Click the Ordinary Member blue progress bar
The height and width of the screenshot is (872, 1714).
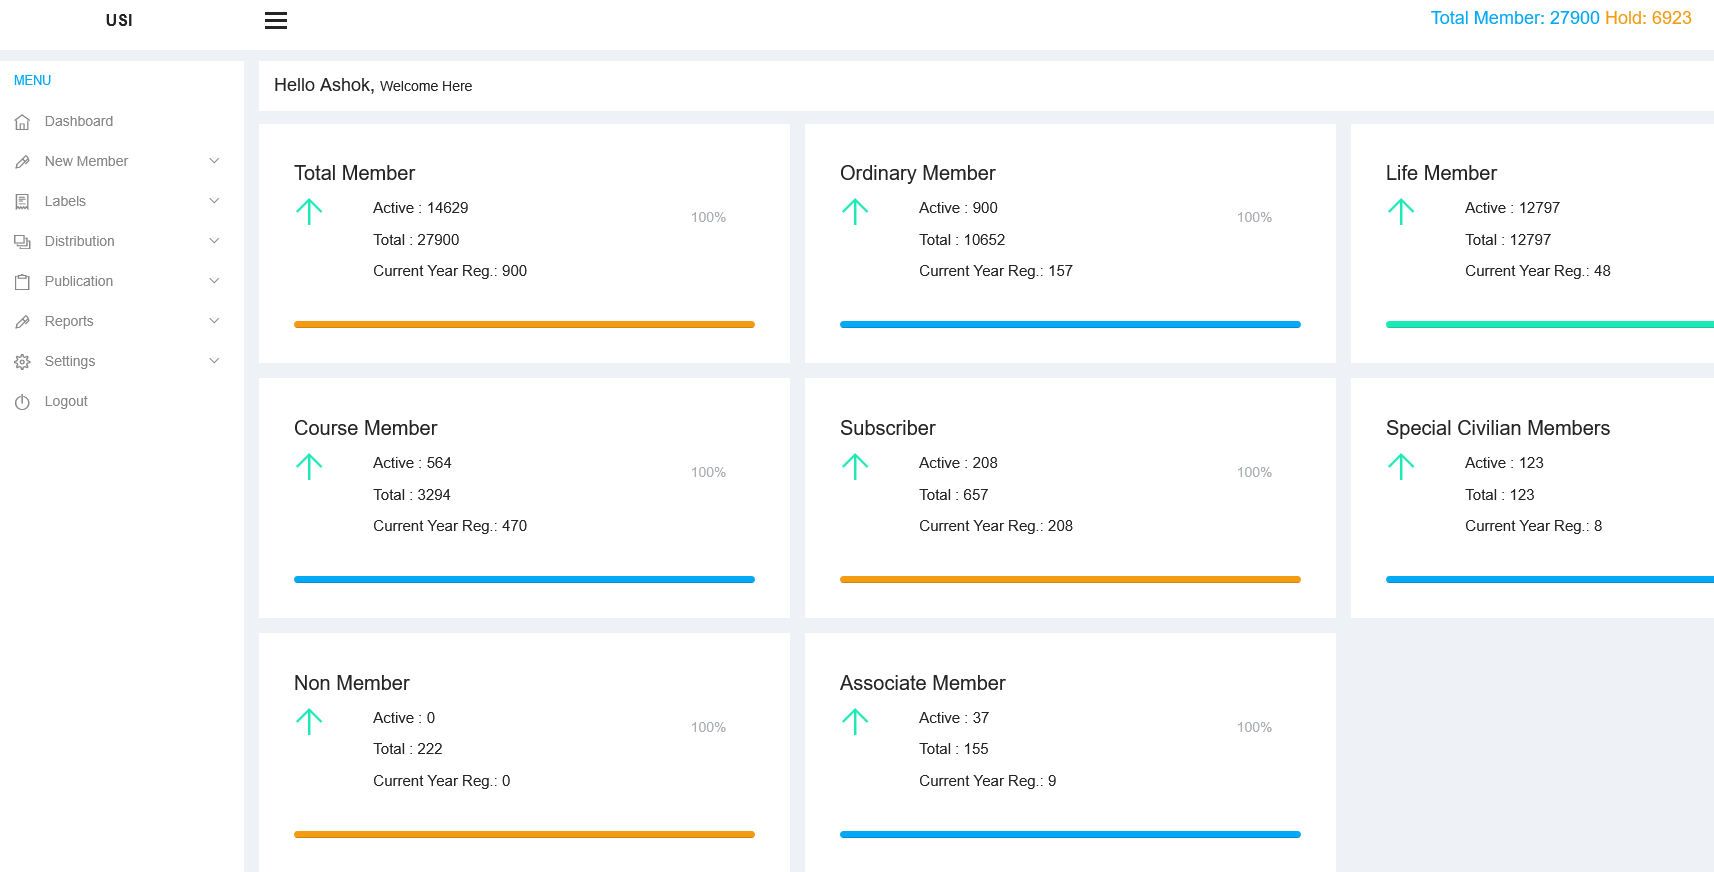coord(1070,324)
